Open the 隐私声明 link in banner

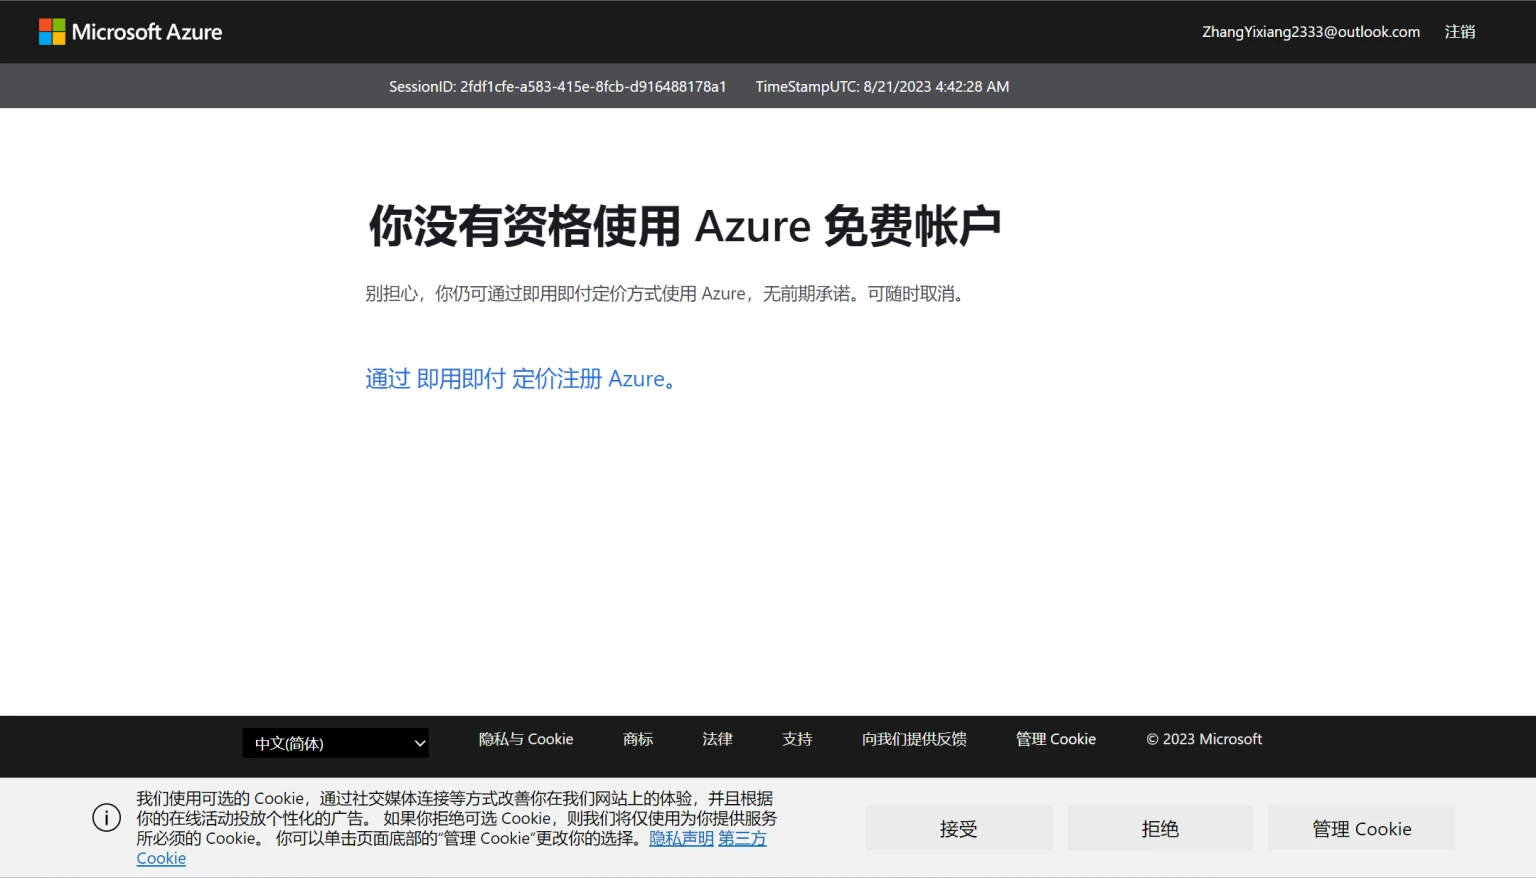coord(681,838)
